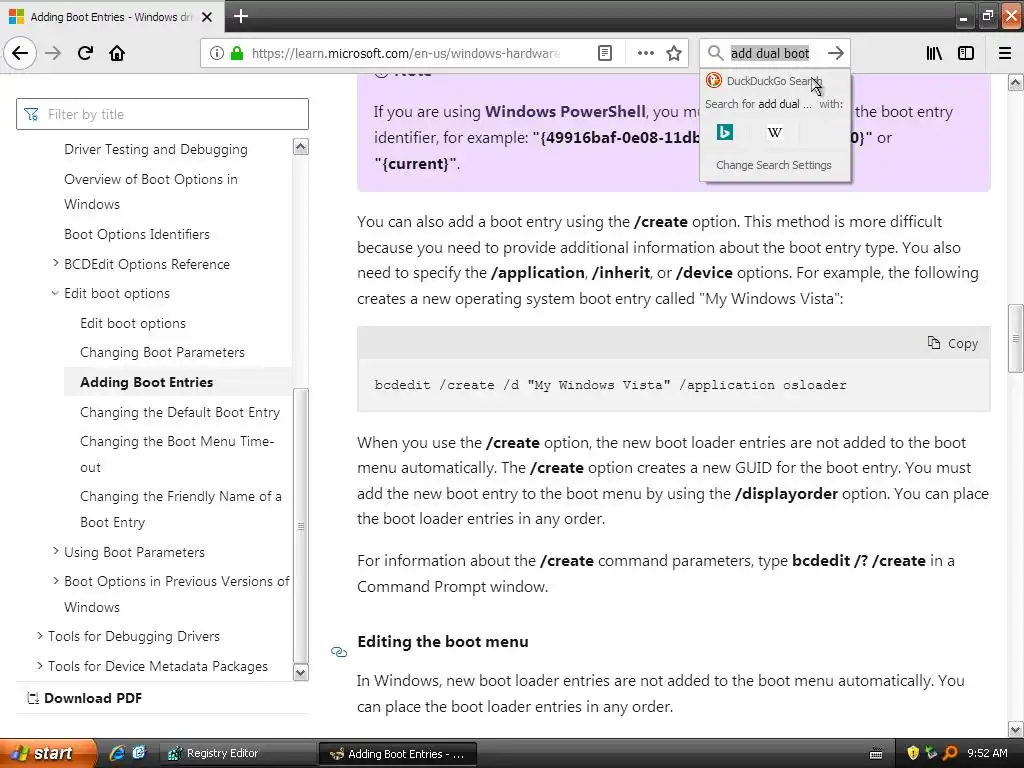
Task: Click Adding Boot Entries taskbar button
Action: click(x=398, y=754)
